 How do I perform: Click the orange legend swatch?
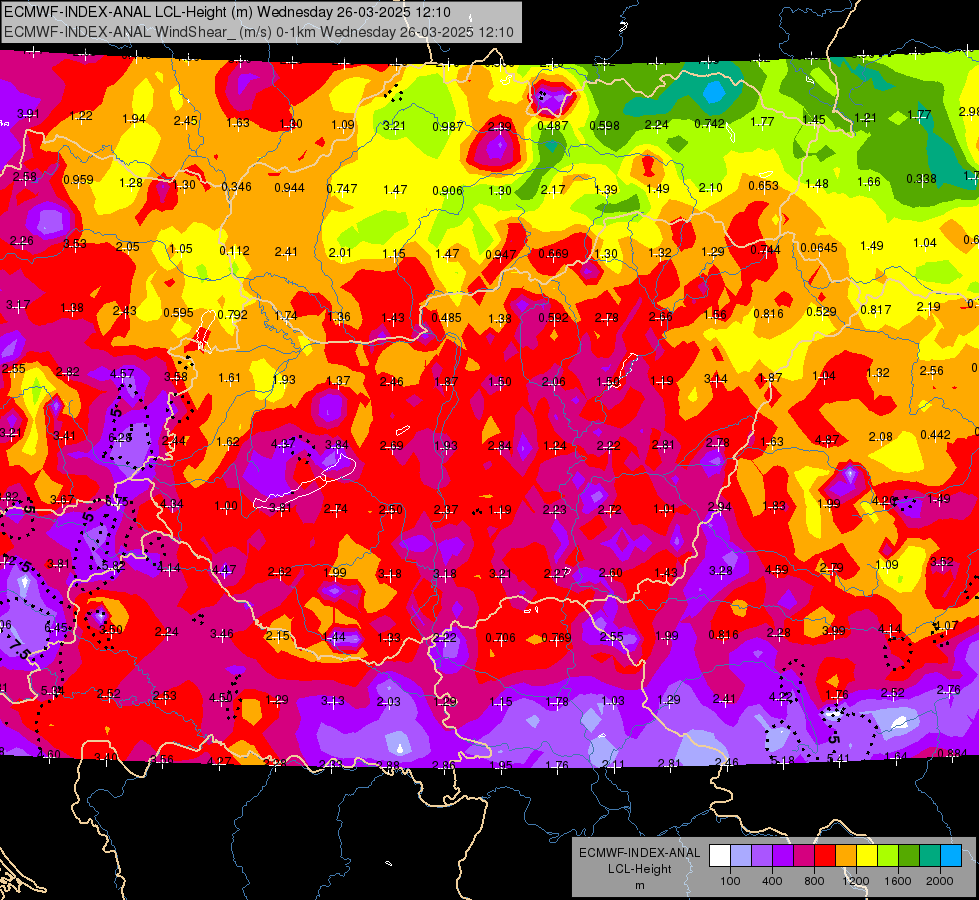(847, 856)
